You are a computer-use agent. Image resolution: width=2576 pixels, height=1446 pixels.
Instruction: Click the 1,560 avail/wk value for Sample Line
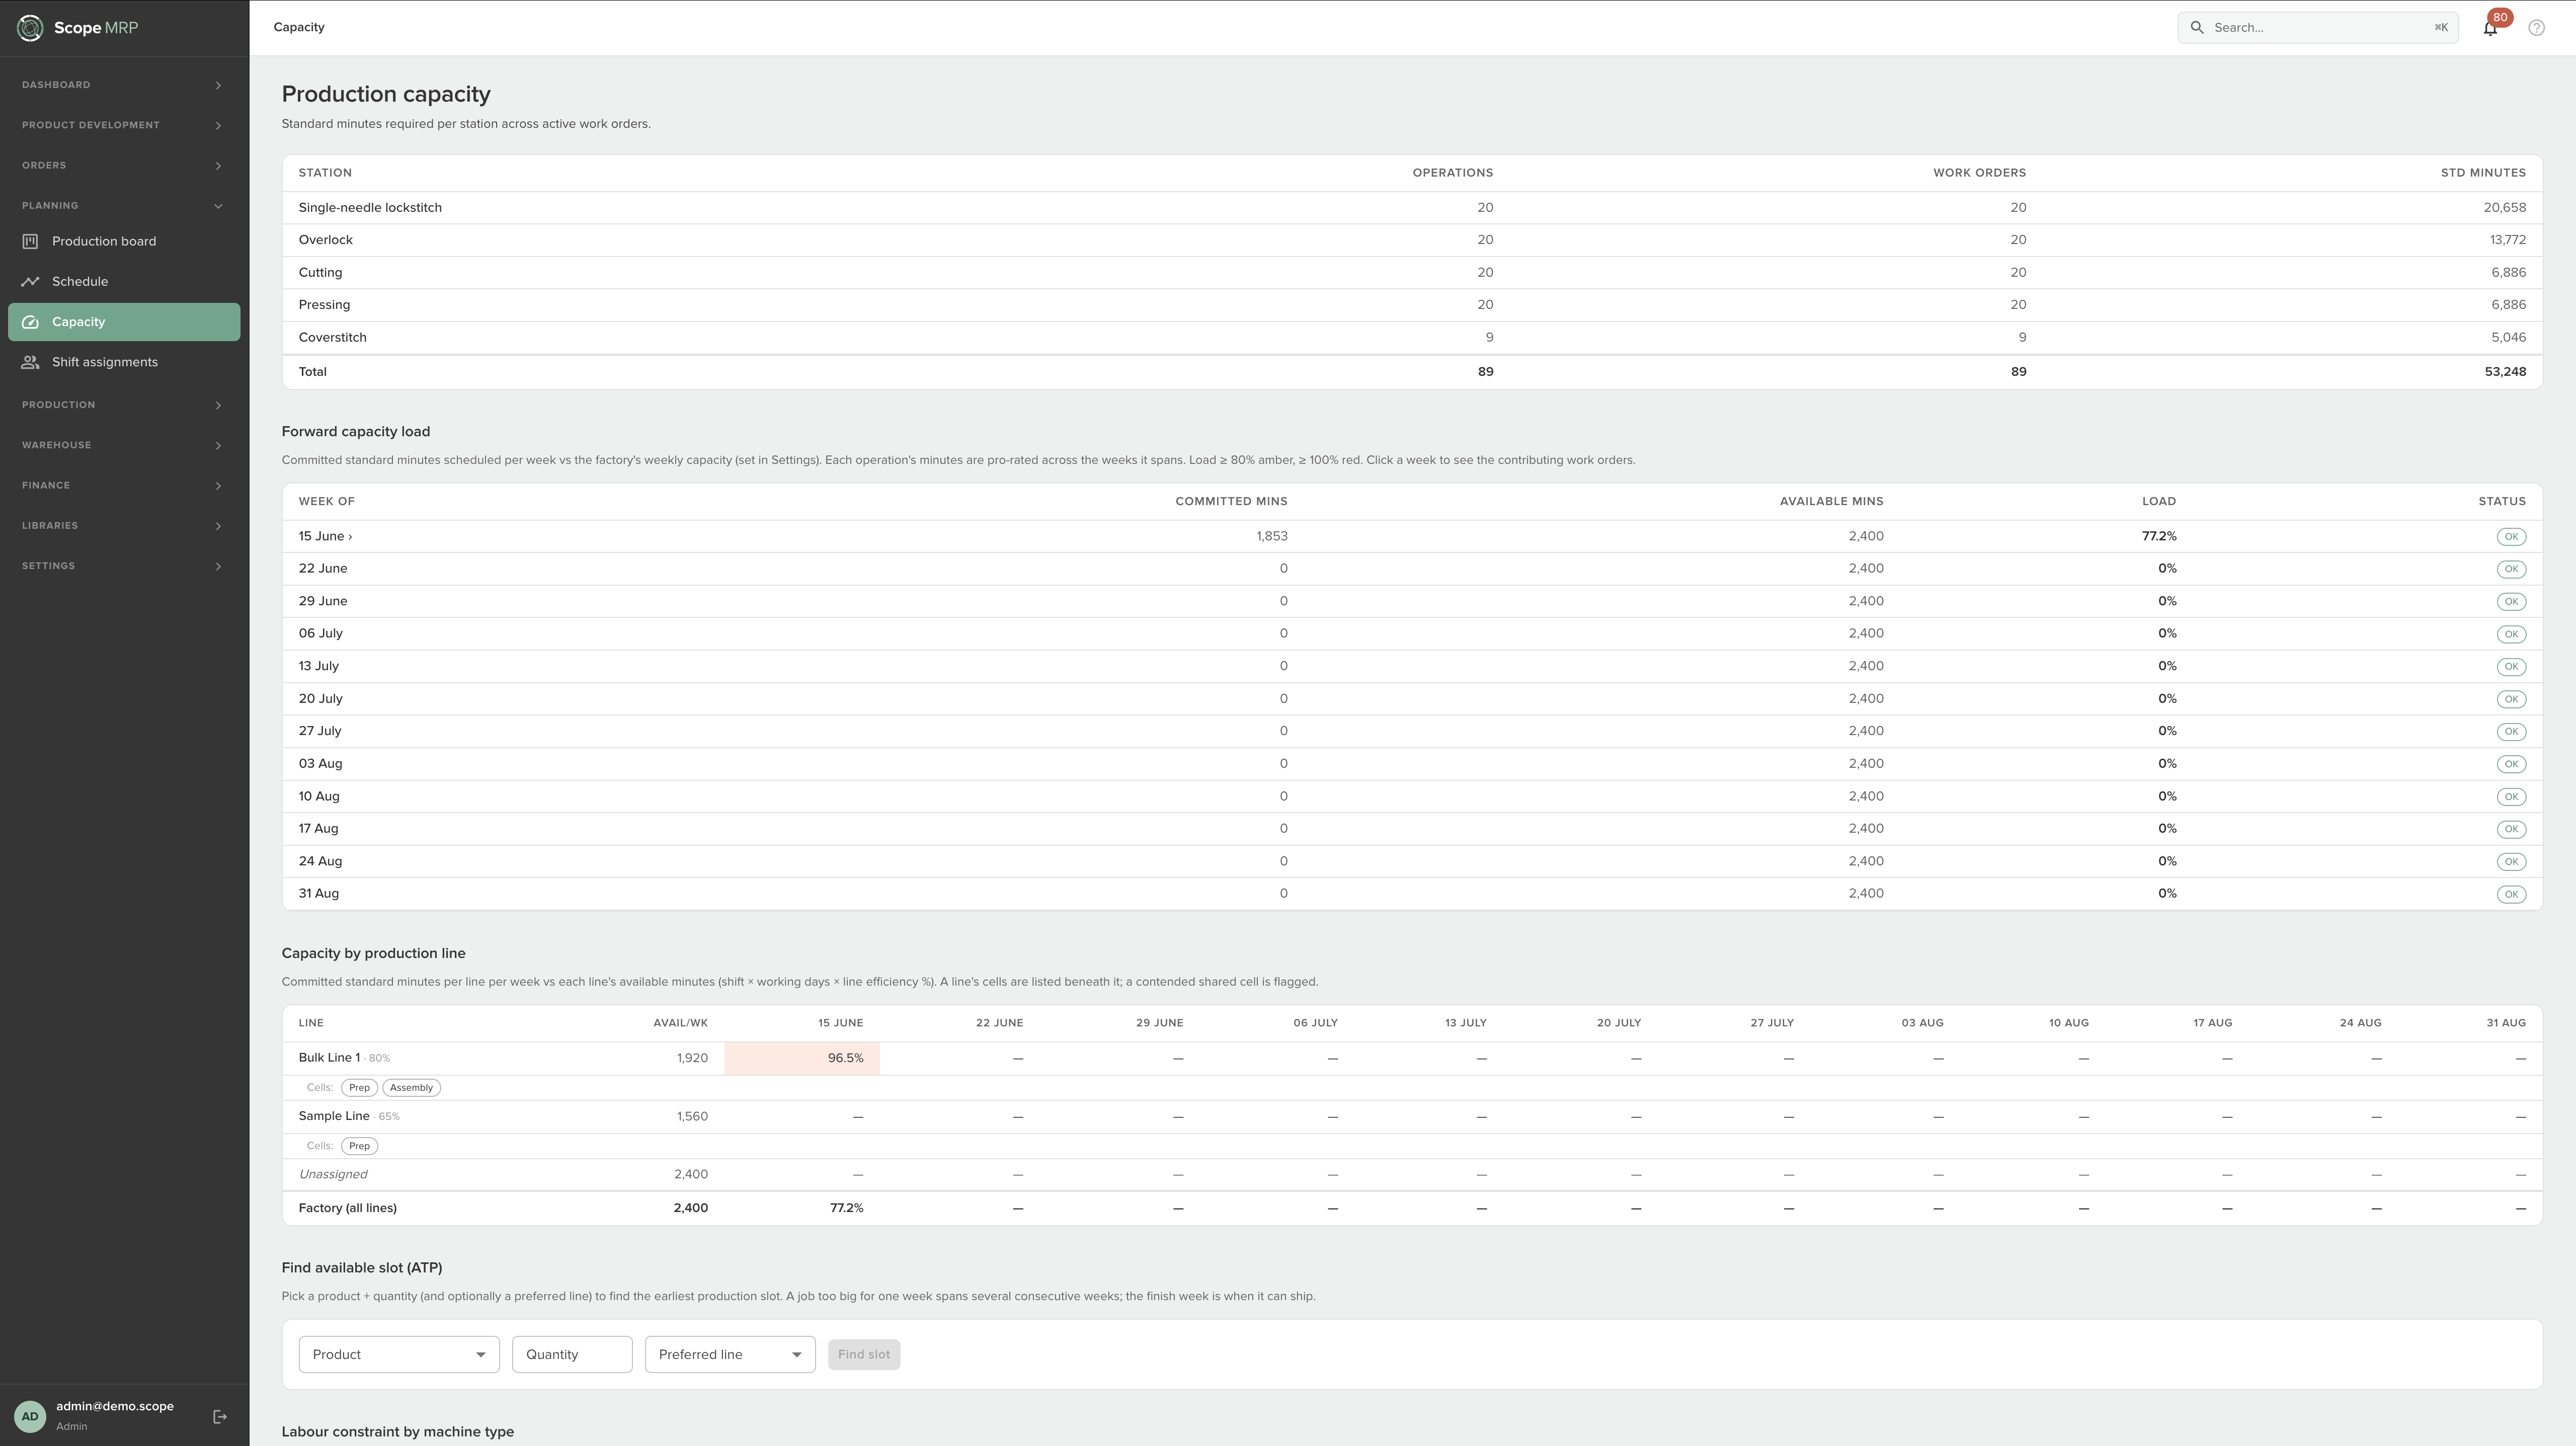tap(692, 1116)
